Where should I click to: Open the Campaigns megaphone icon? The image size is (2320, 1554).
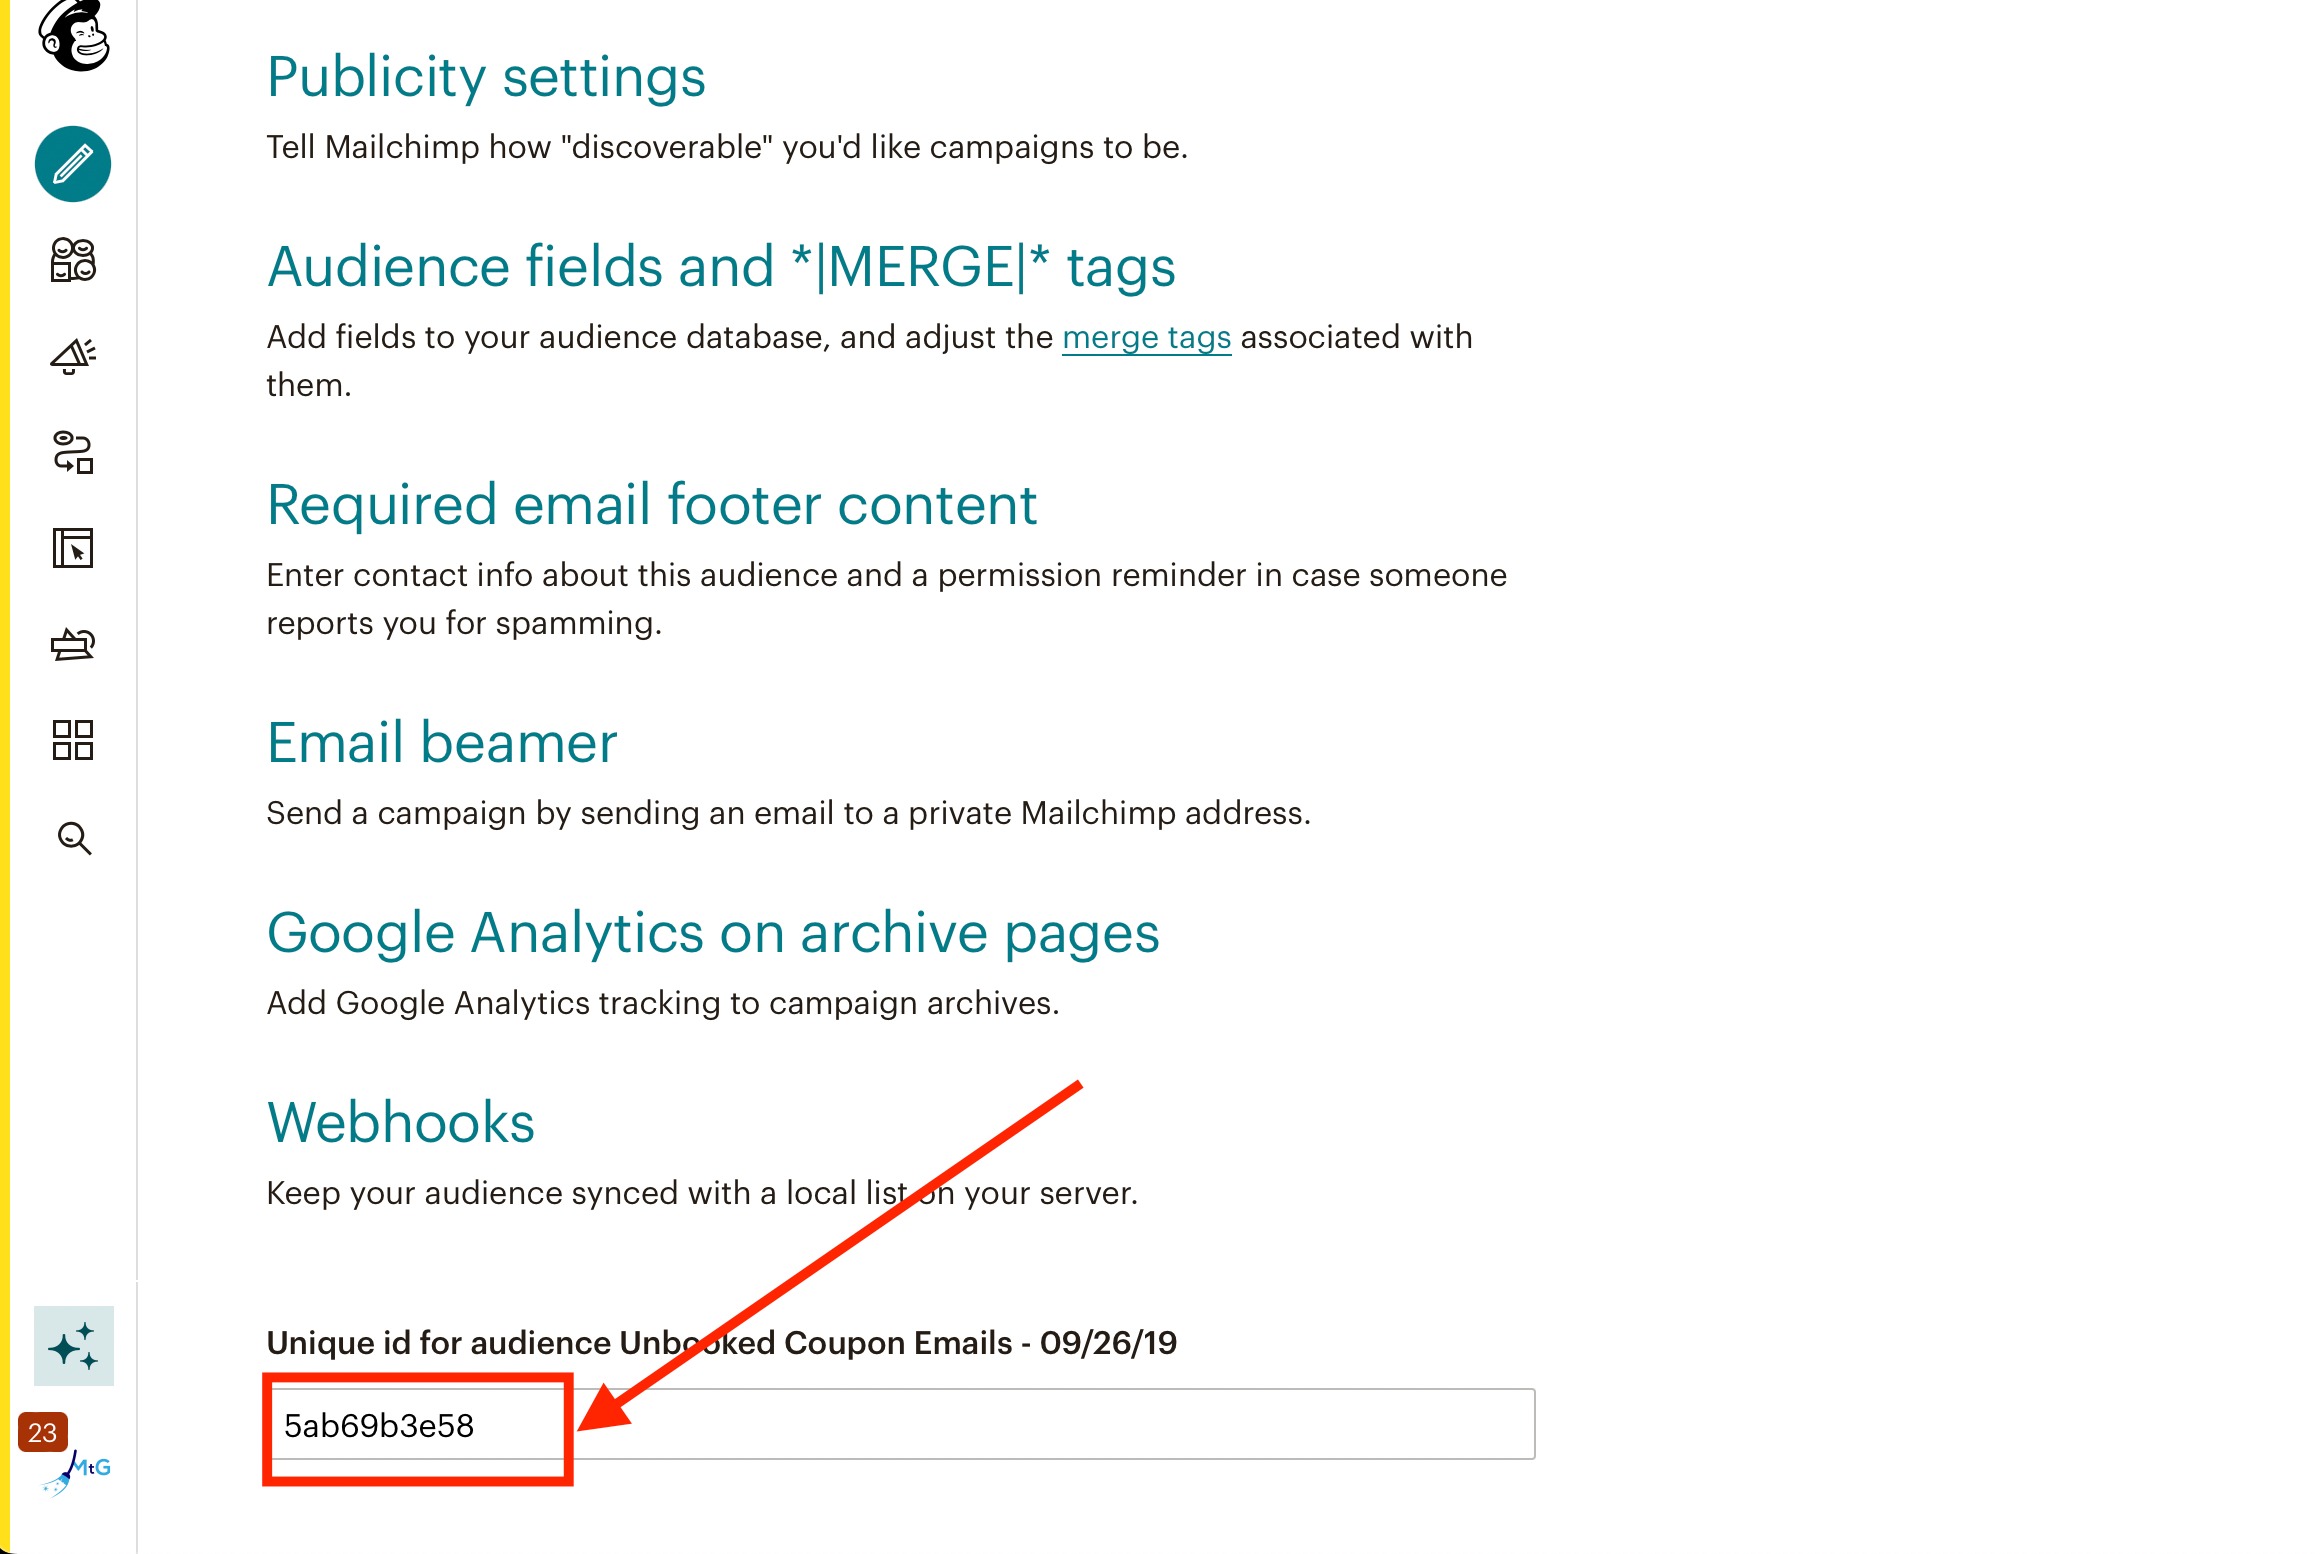[x=73, y=356]
